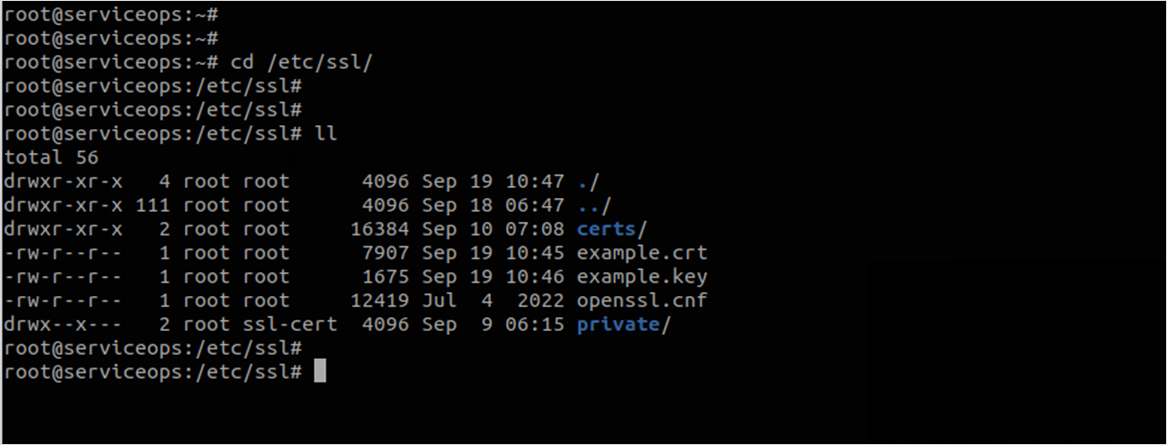Click the typed 'cd /etc/ssl/' command

click(x=295, y=62)
